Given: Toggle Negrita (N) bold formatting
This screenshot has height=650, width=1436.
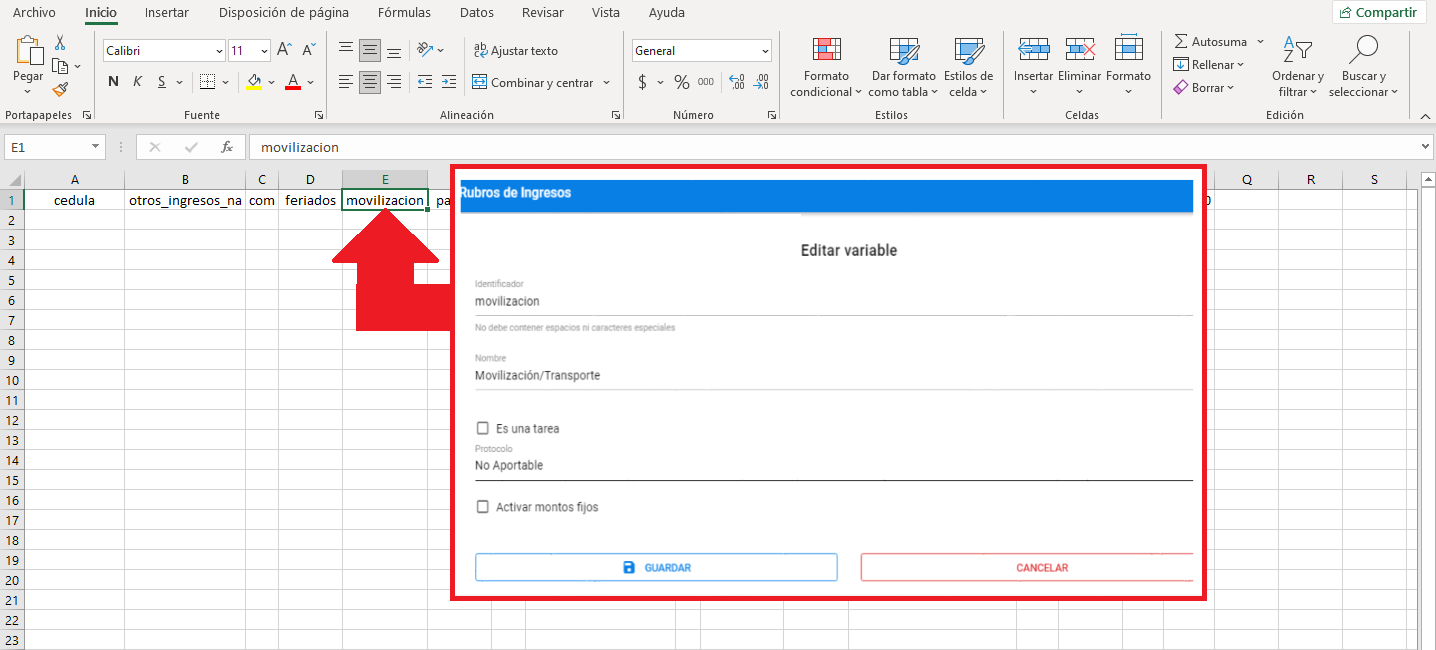Looking at the screenshot, I should 113,82.
